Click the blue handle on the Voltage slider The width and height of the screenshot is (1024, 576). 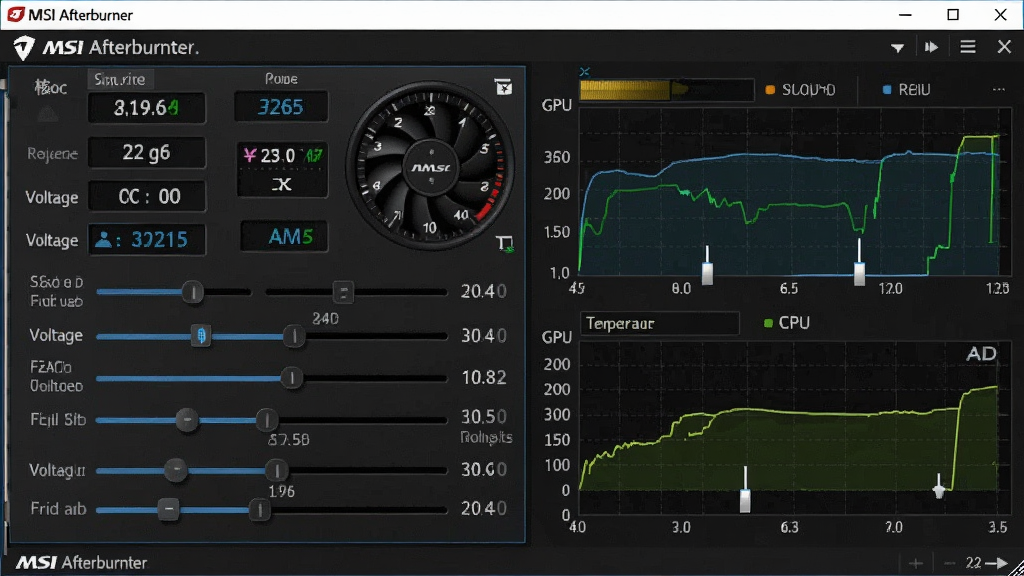click(x=201, y=336)
